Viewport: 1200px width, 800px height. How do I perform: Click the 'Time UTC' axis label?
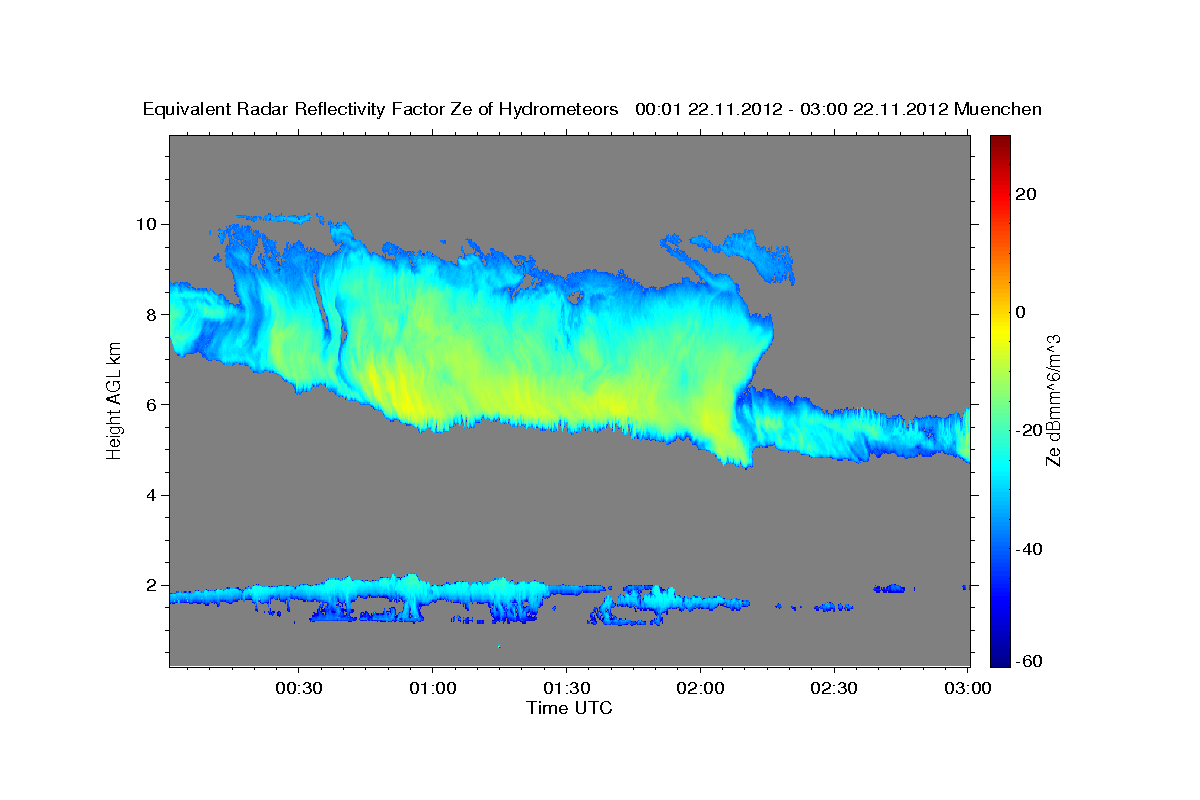click(569, 708)
